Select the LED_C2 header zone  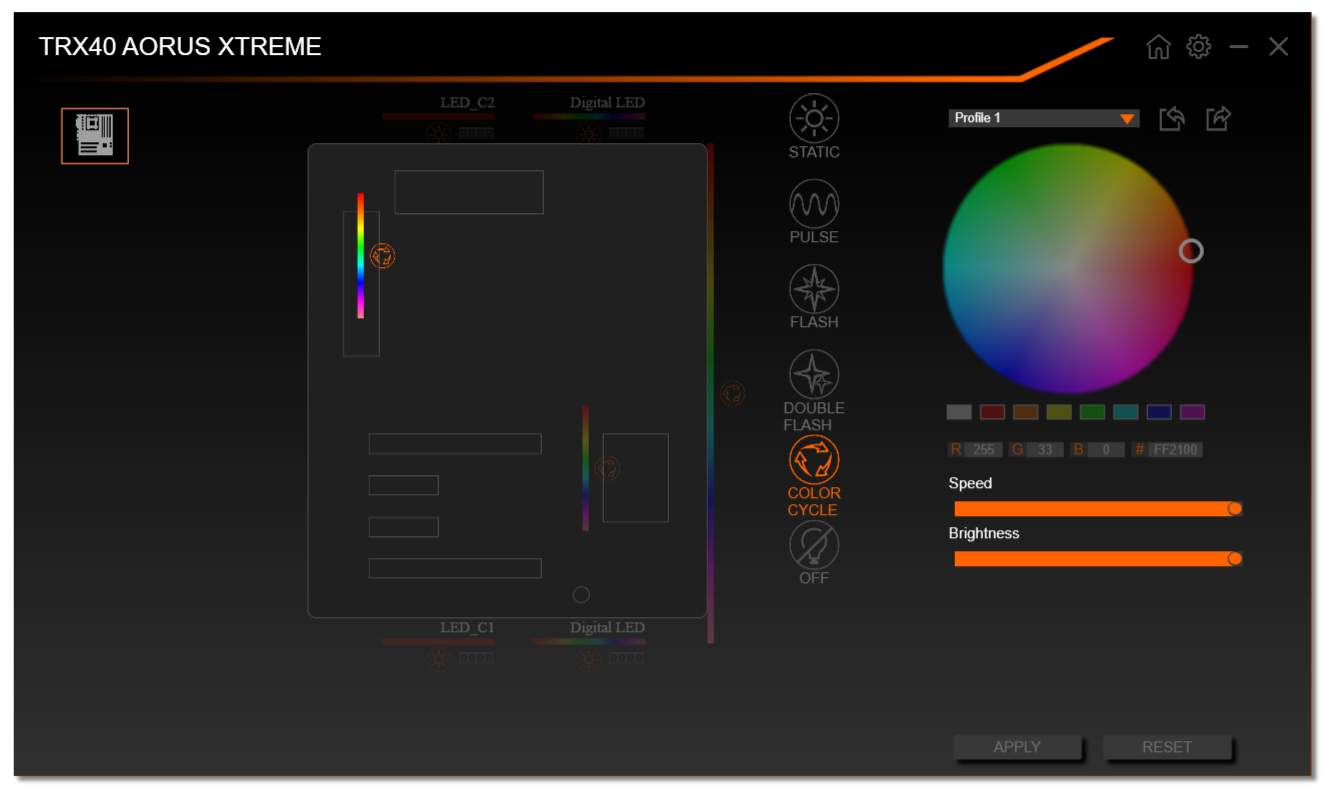439,118
